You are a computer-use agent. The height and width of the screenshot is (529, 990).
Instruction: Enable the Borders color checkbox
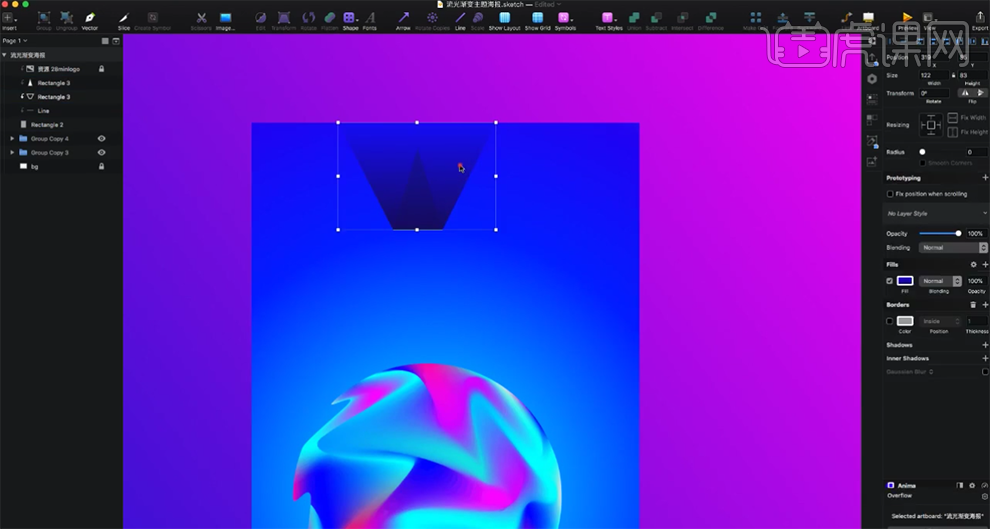890,321
